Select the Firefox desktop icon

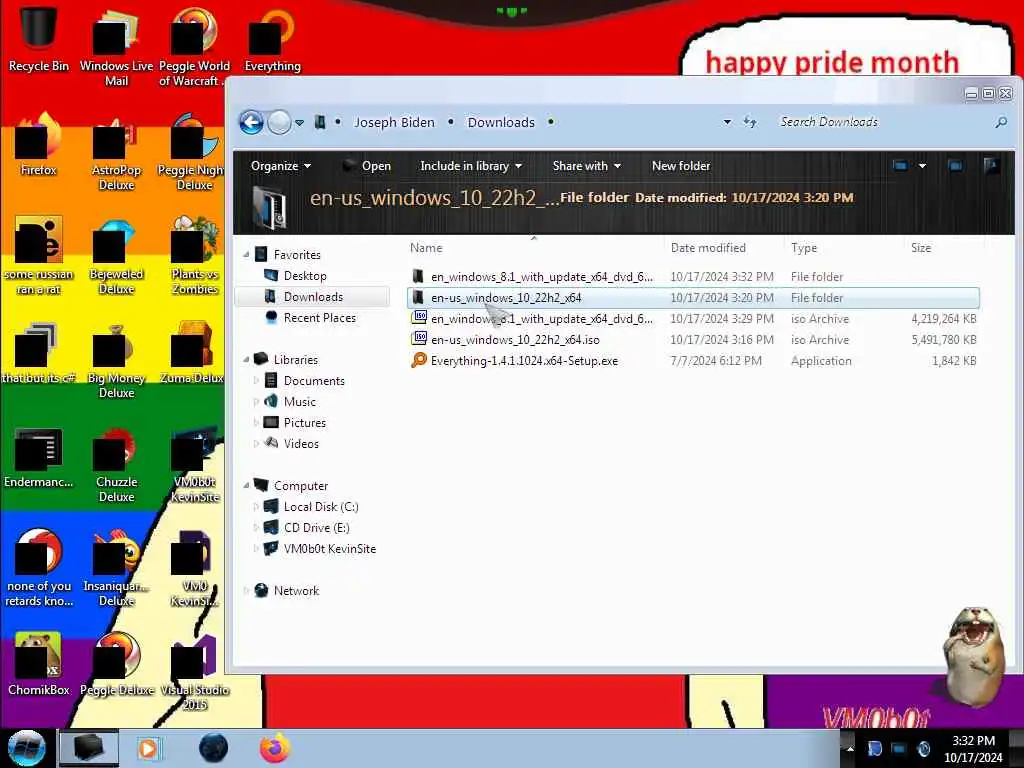click(x=38, y=144)
